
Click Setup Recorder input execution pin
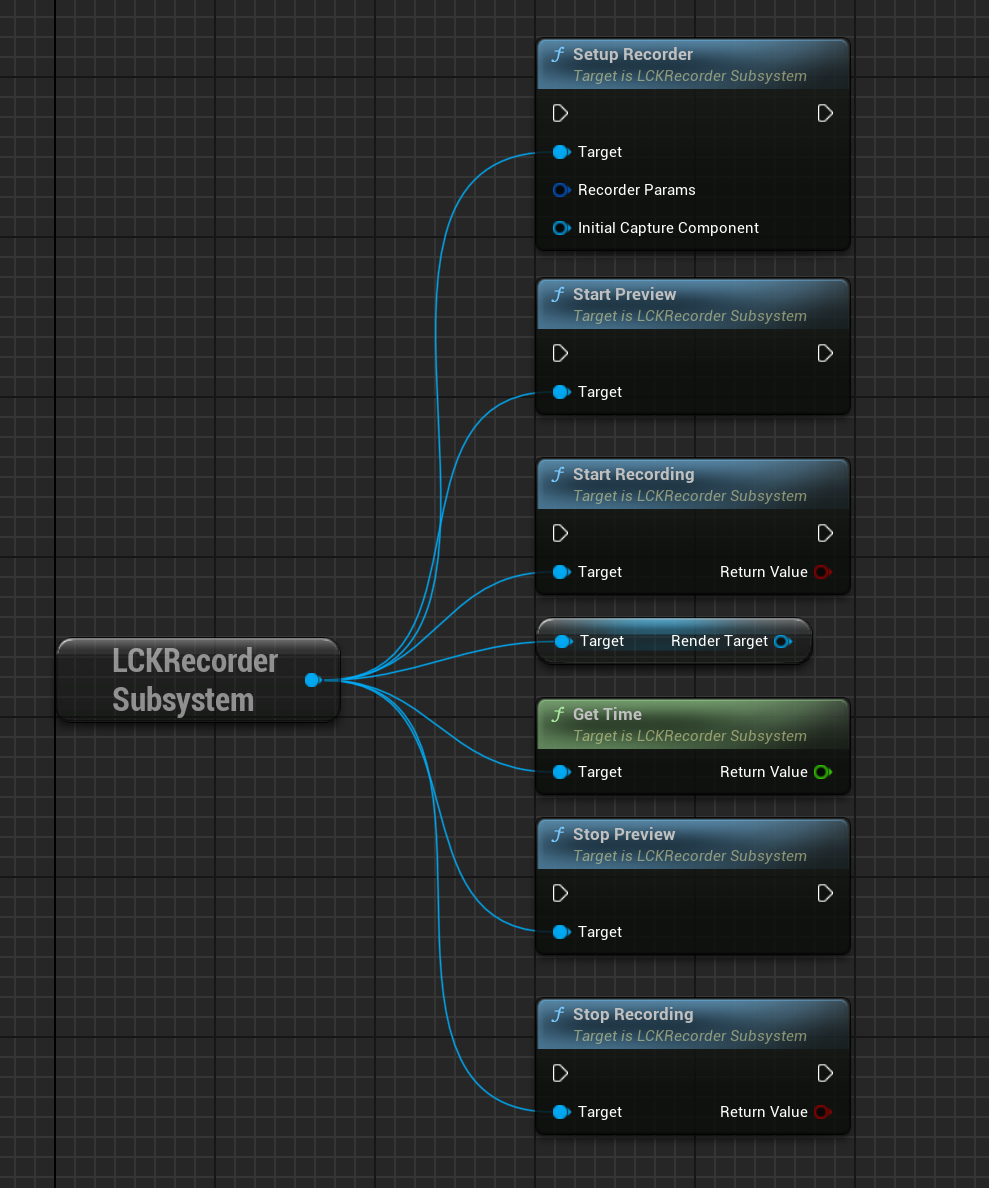point(560,114)
